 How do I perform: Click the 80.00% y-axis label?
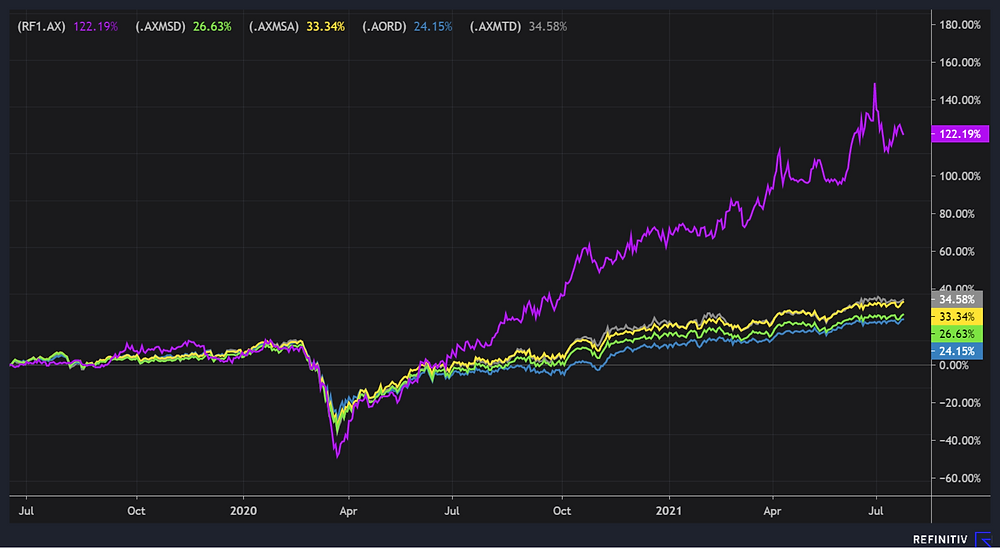[x=958, y=214]
